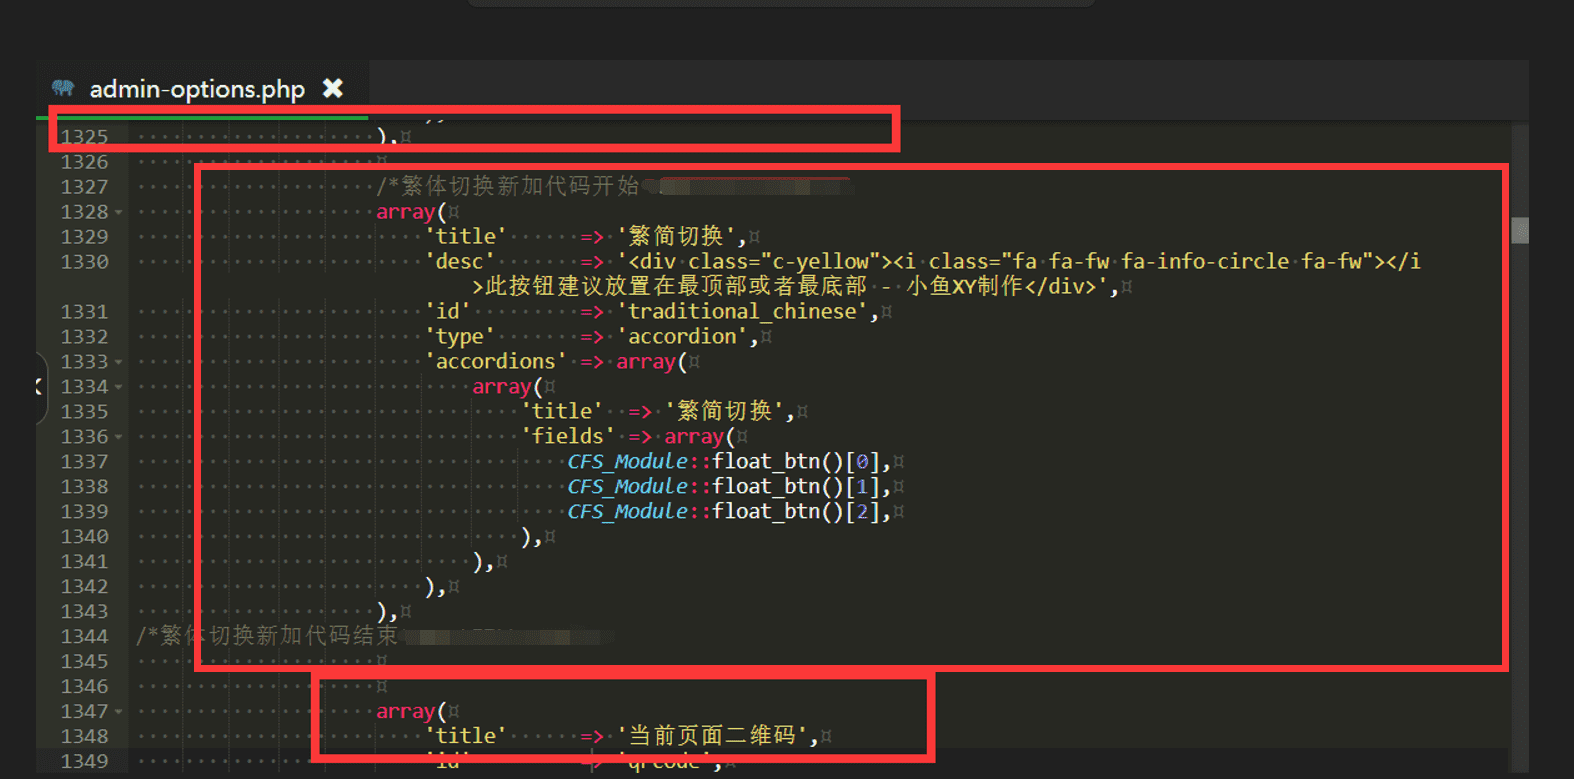Fold the nested array at line 1334
Image resolution: width=1574 pixels, height=779 pixels.
[x=119, y=387]
